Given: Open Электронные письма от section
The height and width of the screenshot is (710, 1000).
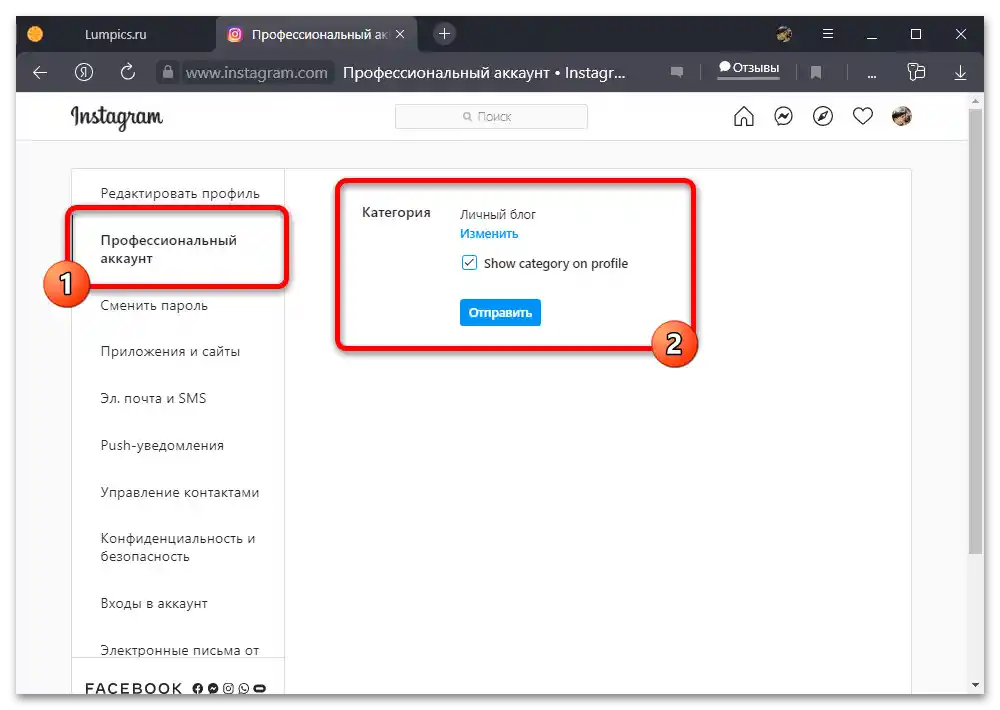Looking at the screenshot, I should click(x=180, y=650).
